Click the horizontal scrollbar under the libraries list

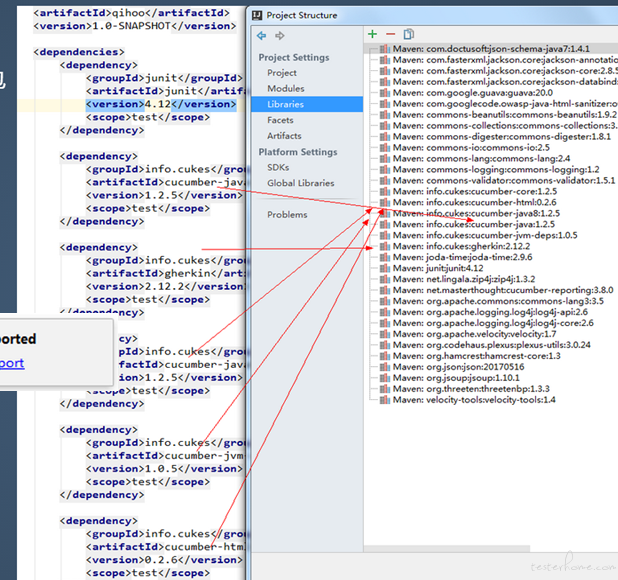tap(447, 548)
